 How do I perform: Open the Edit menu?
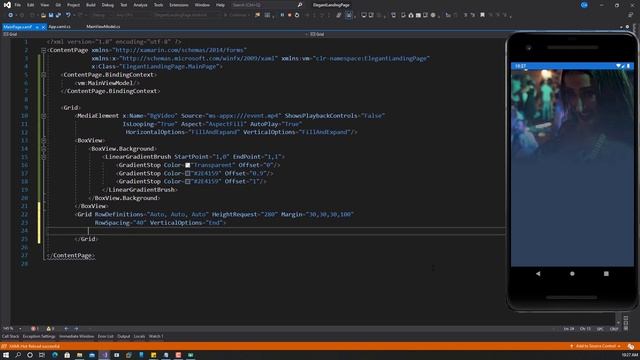pyautogui.click(x=31, y=5)
